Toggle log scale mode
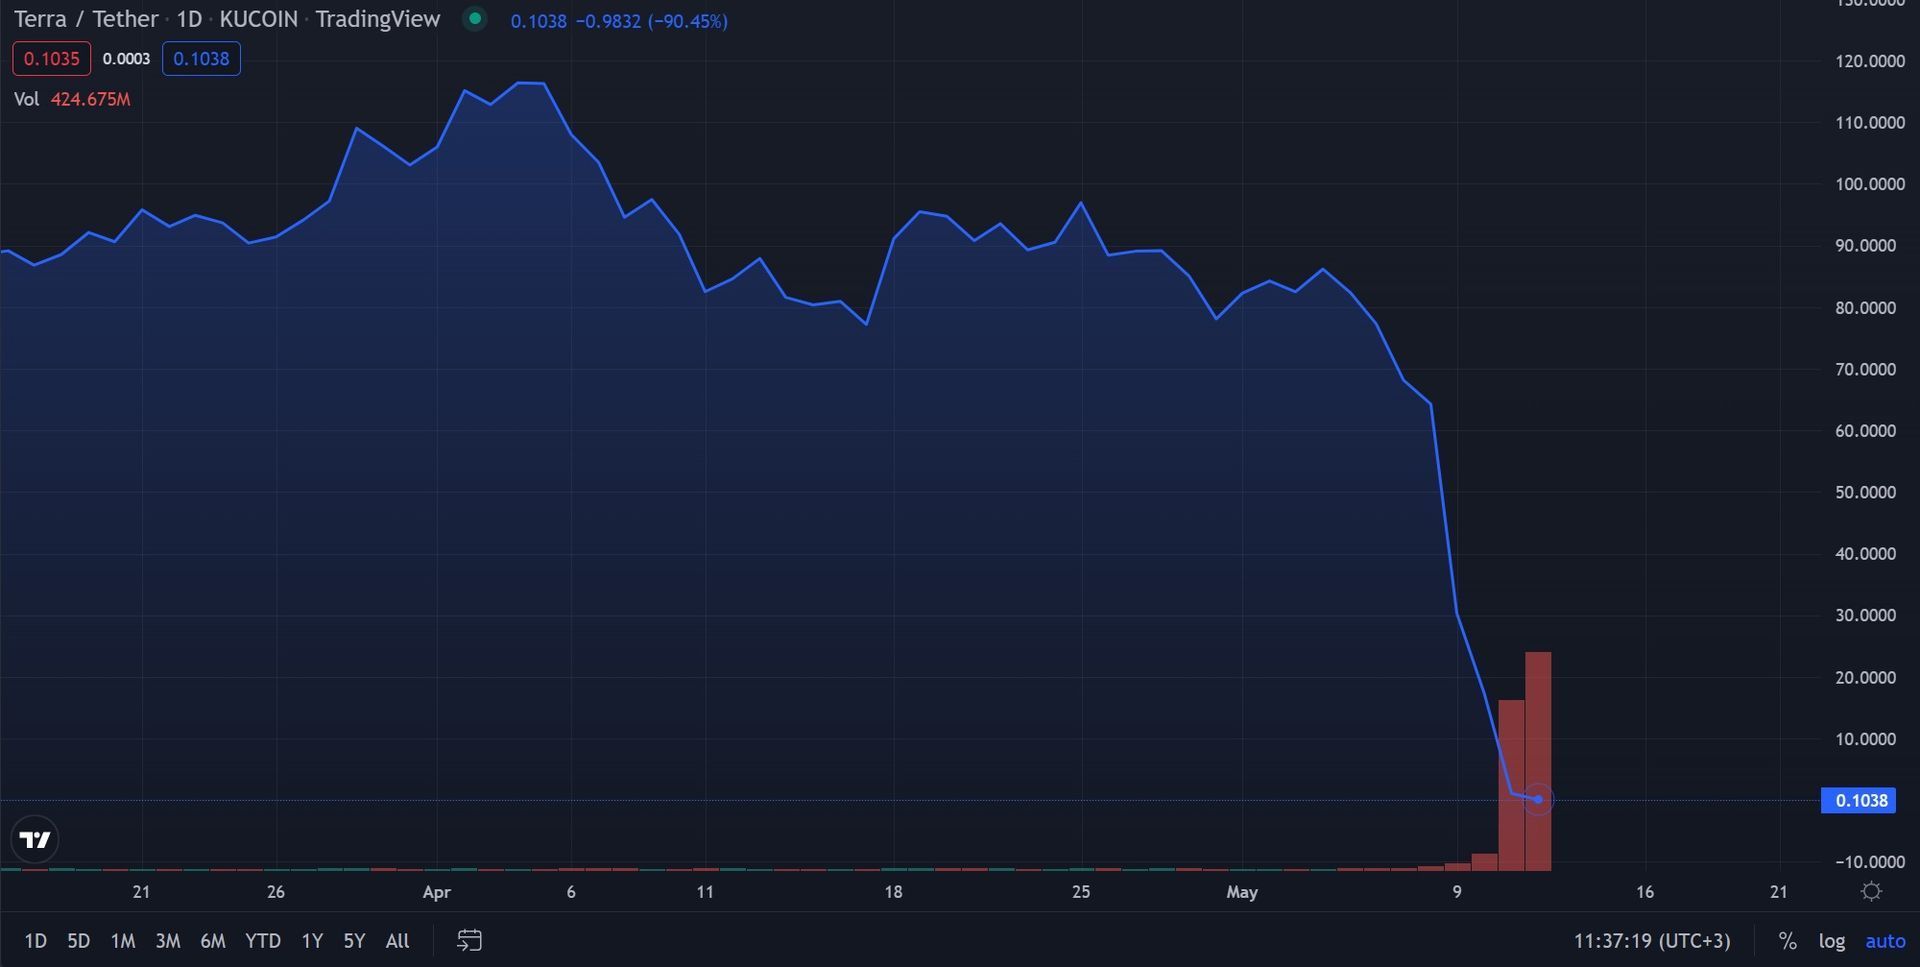 pyautogui.click(x=1831, y=941)
